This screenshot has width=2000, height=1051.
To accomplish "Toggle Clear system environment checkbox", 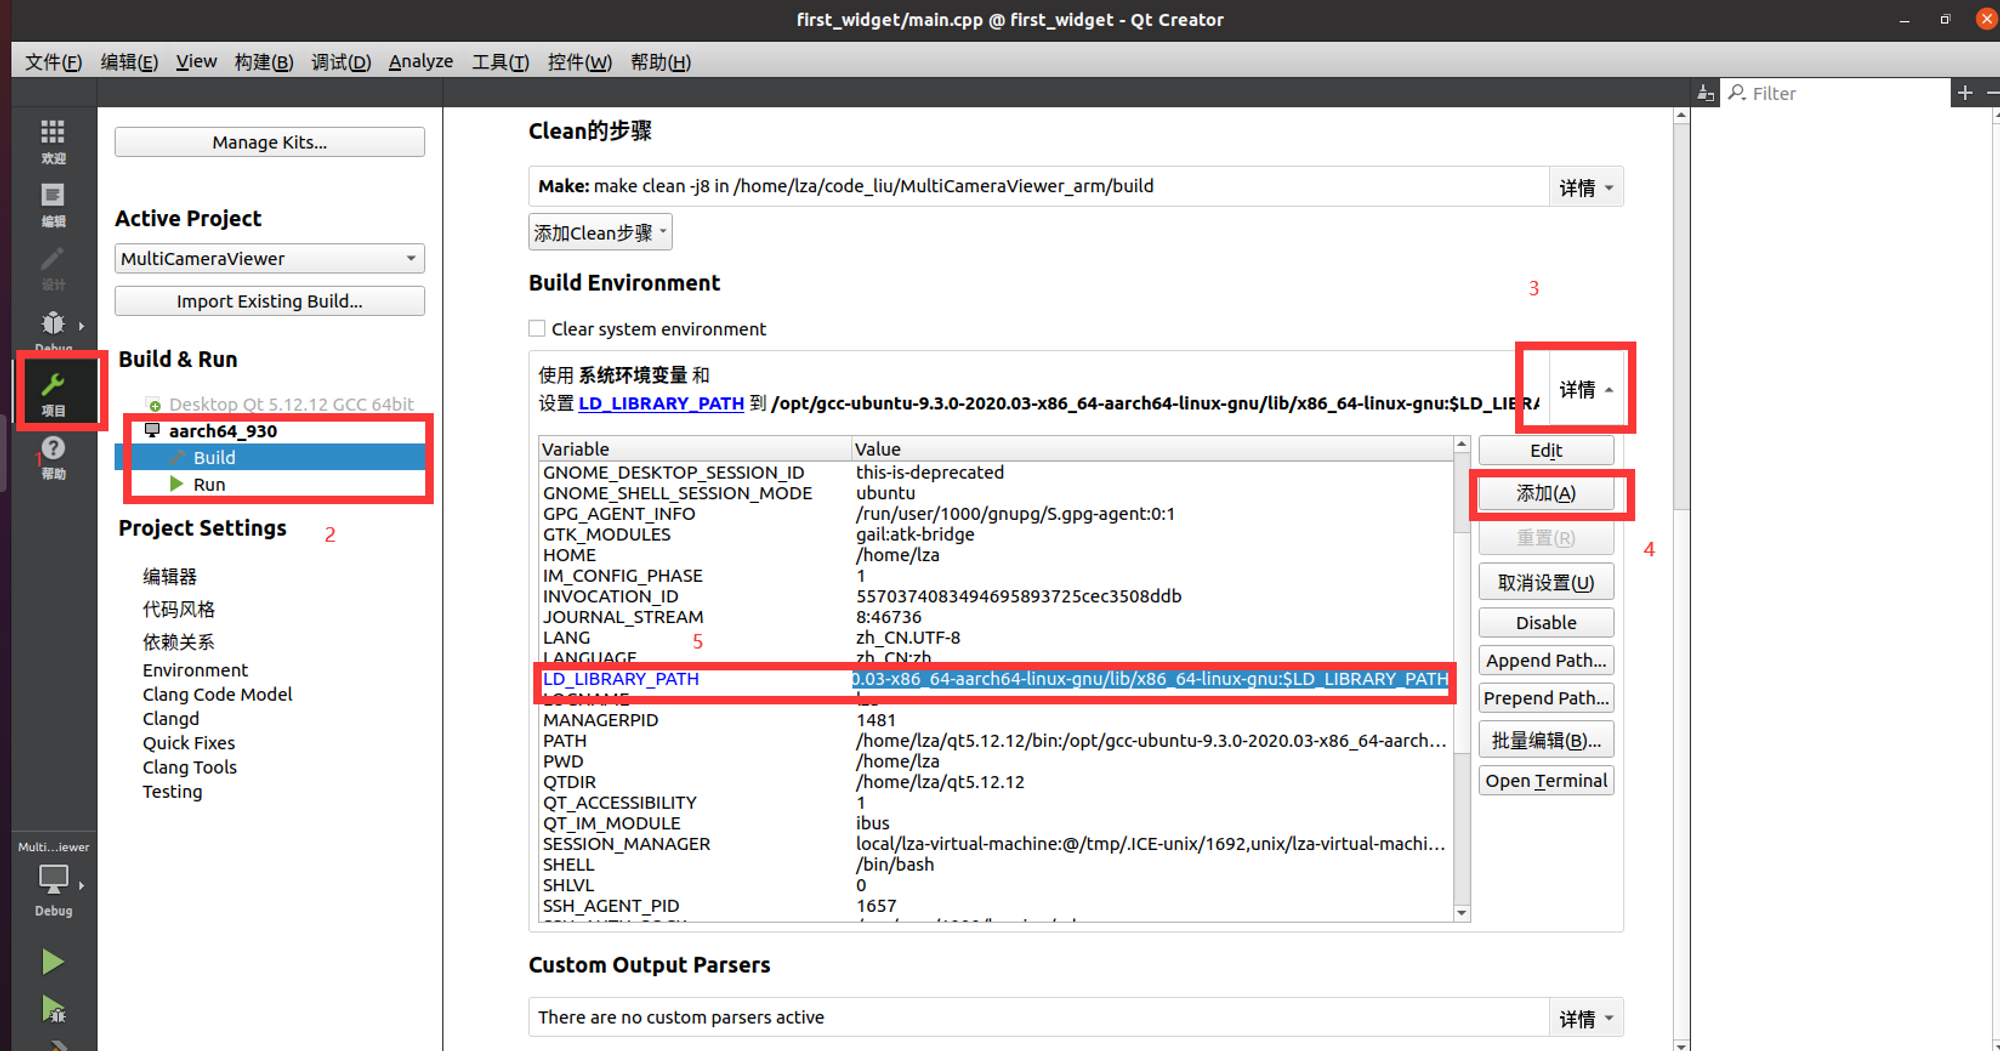I will coord(537,328).
